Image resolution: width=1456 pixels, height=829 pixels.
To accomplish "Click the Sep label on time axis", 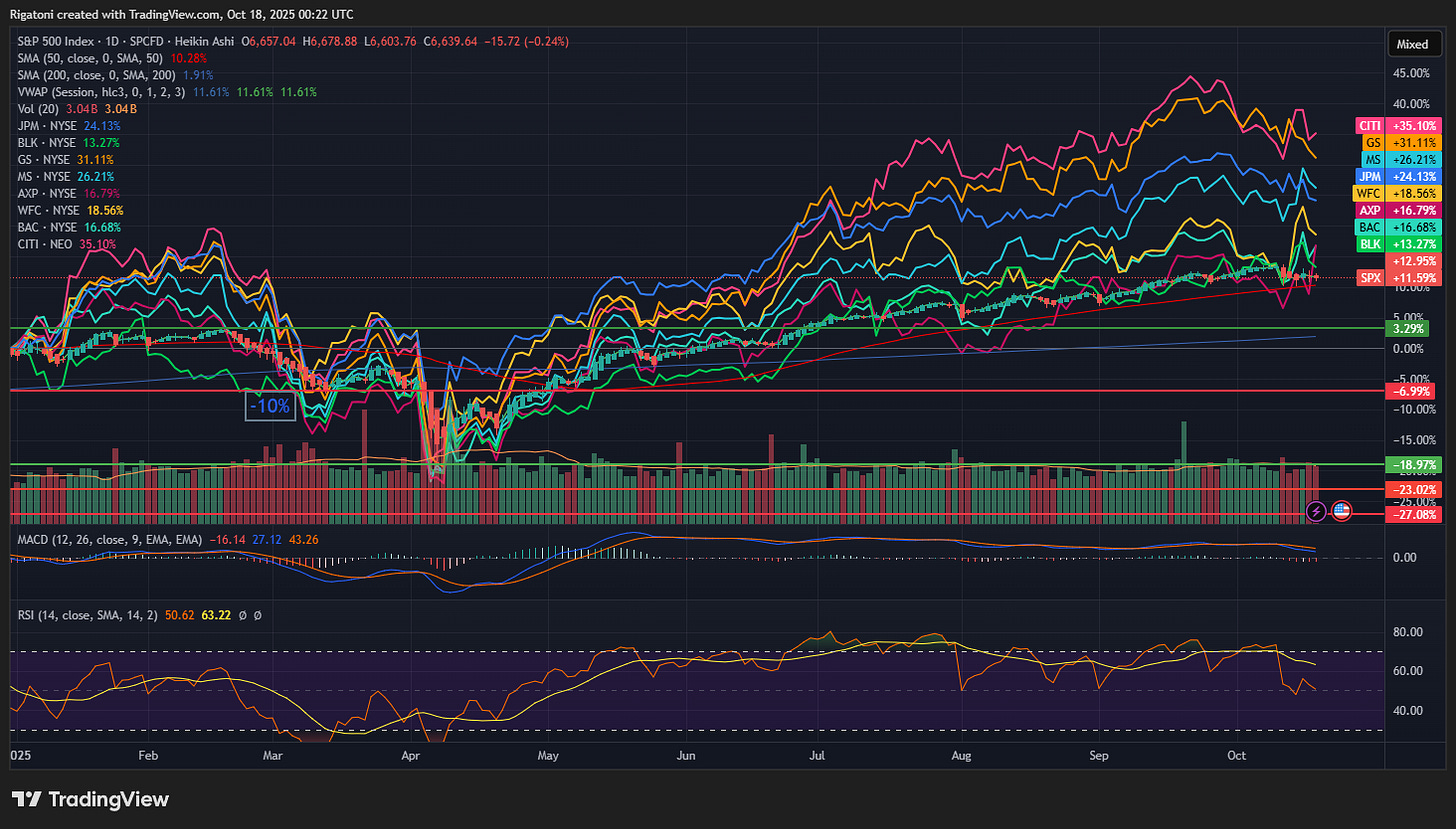I will click(1099, 758).
